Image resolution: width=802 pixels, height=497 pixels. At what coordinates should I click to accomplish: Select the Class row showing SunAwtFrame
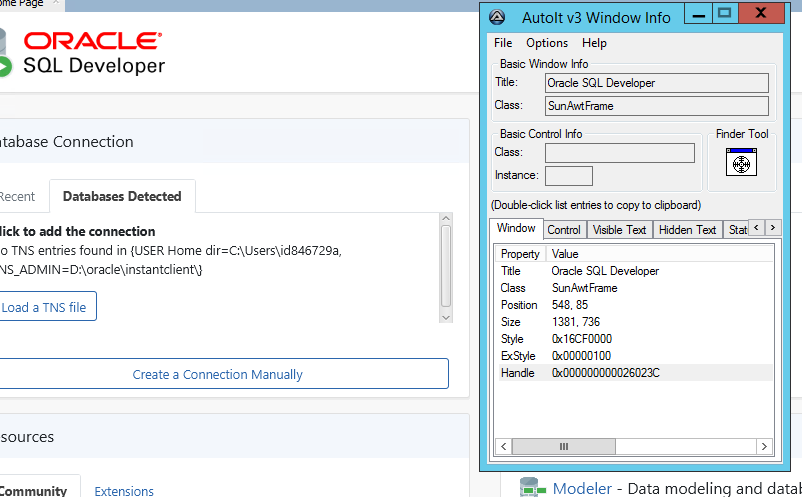[634, 288]
